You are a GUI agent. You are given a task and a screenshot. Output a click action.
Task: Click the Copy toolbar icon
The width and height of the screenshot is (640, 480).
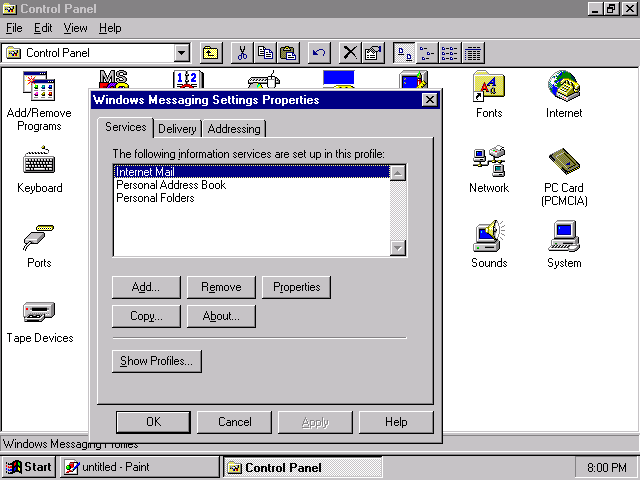click(265, 53)
